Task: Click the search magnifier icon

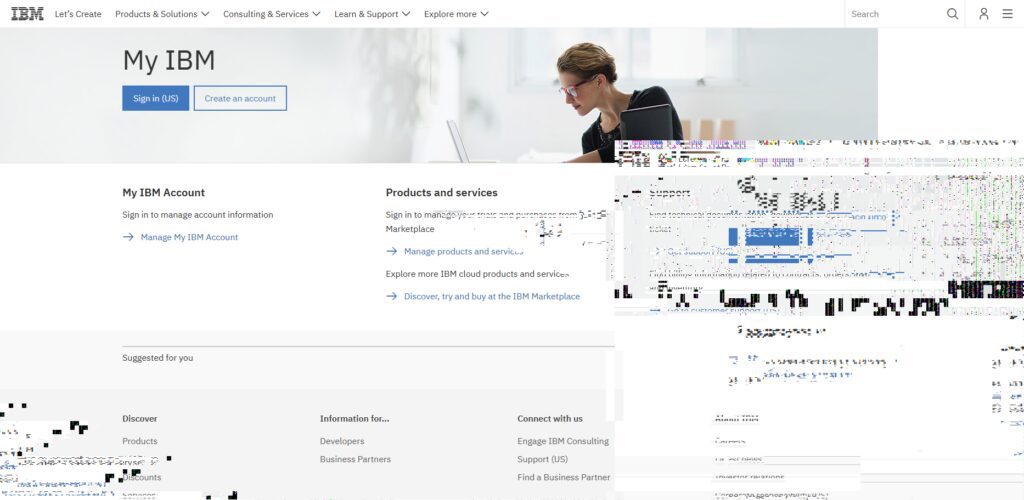Action: coord(953,14)
